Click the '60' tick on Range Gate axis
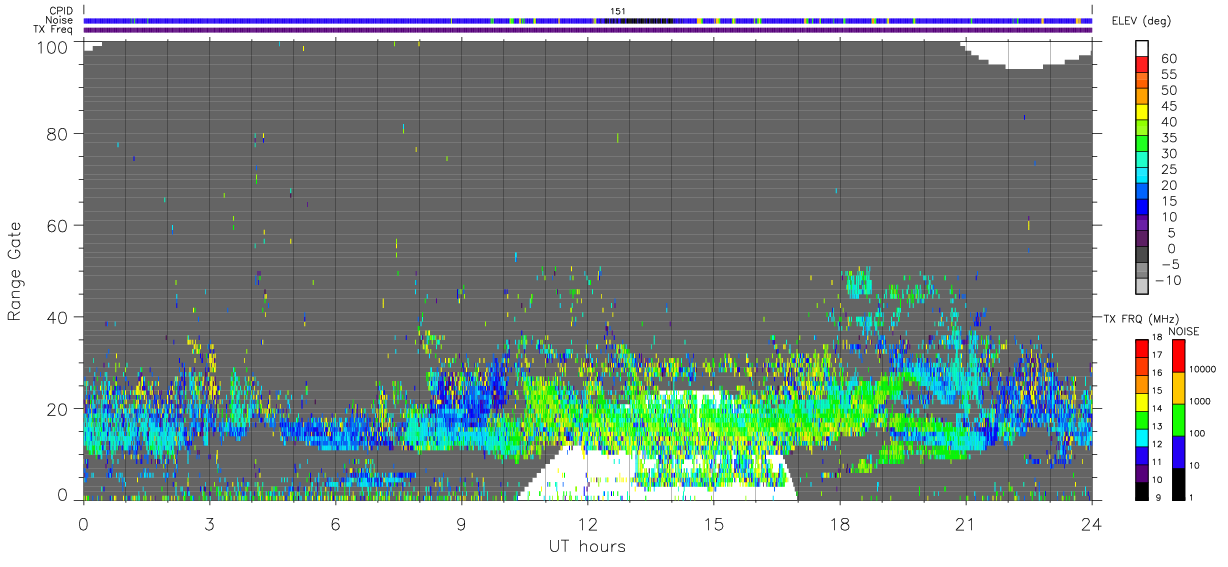1228x567 pixels. (x=58, y=225)
